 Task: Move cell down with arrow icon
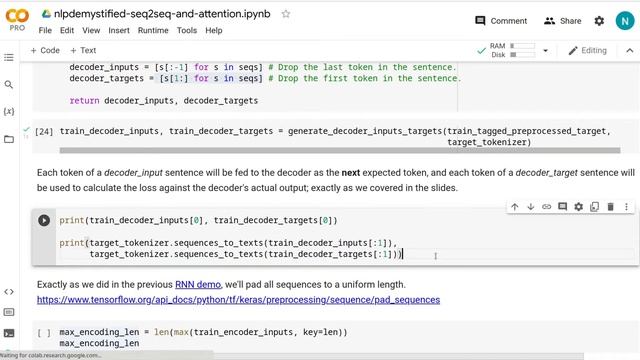coord(531,207)
